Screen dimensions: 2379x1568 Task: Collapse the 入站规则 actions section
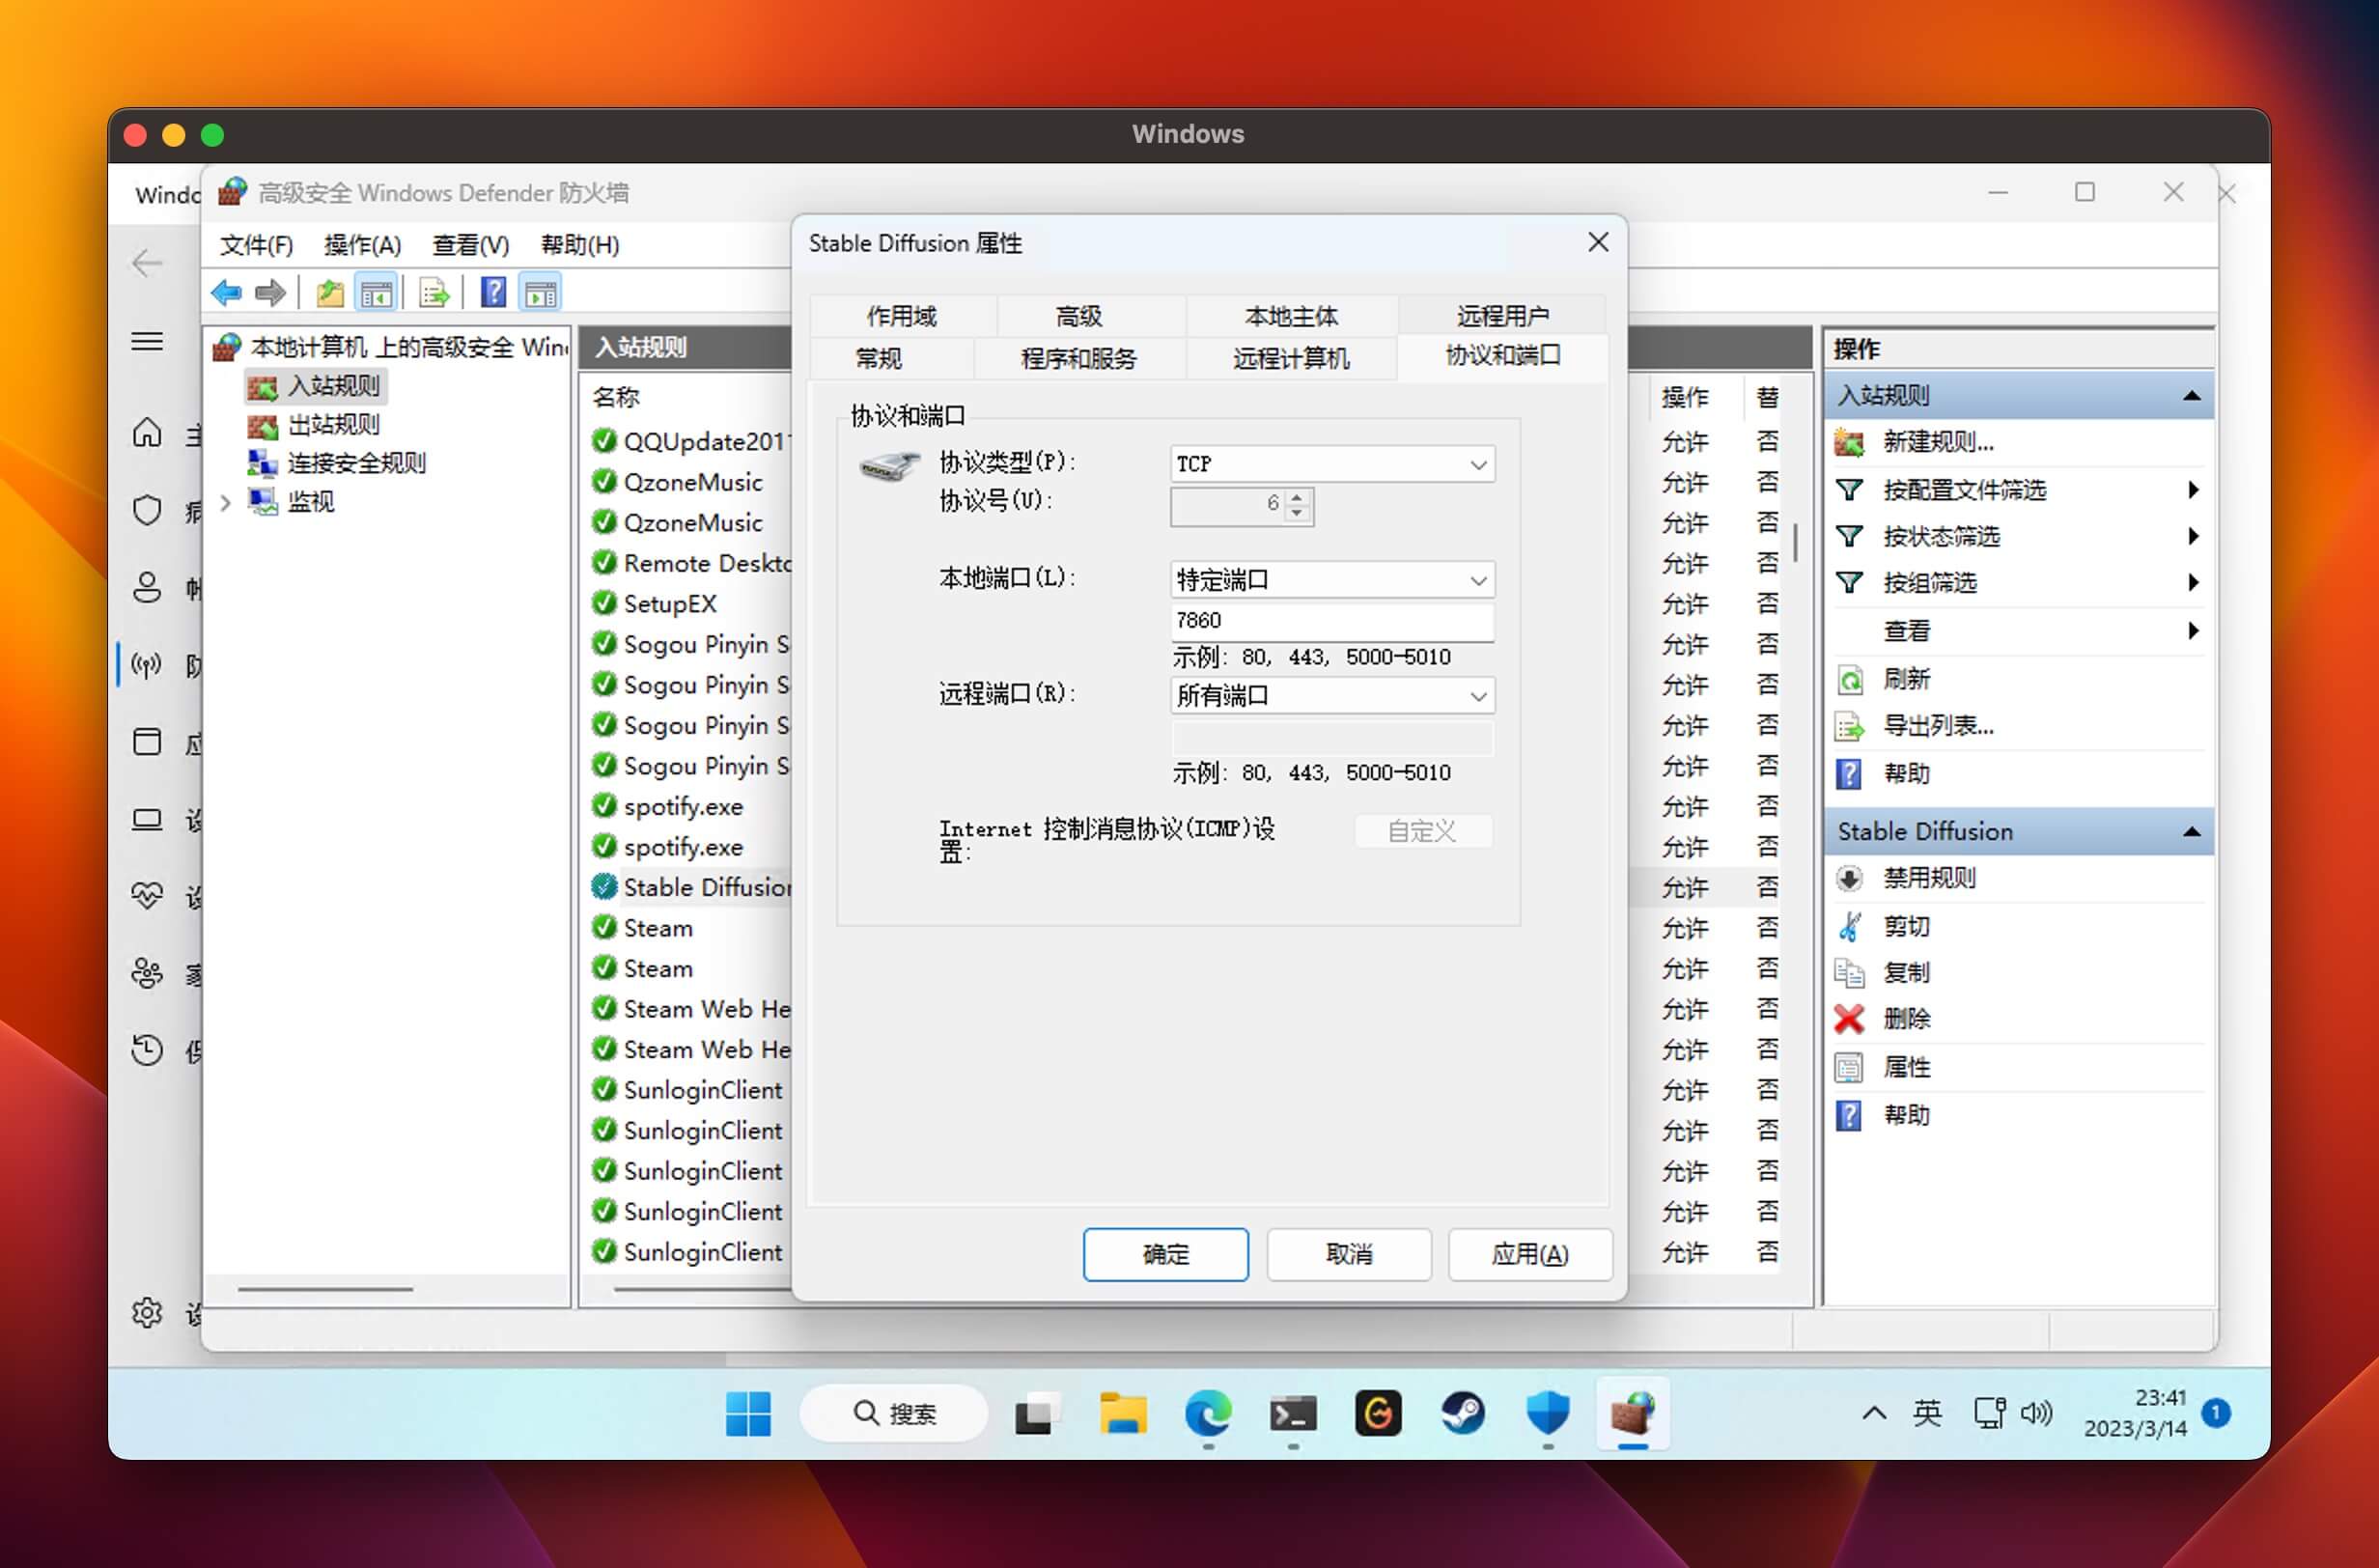pyautogui.click(x=2192, y=395)
